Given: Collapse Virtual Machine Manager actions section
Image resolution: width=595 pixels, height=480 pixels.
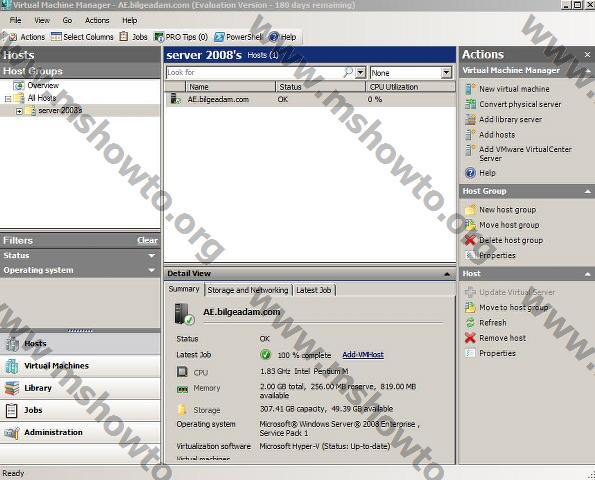Looking at the screenshot, I should tap(588, 71).
